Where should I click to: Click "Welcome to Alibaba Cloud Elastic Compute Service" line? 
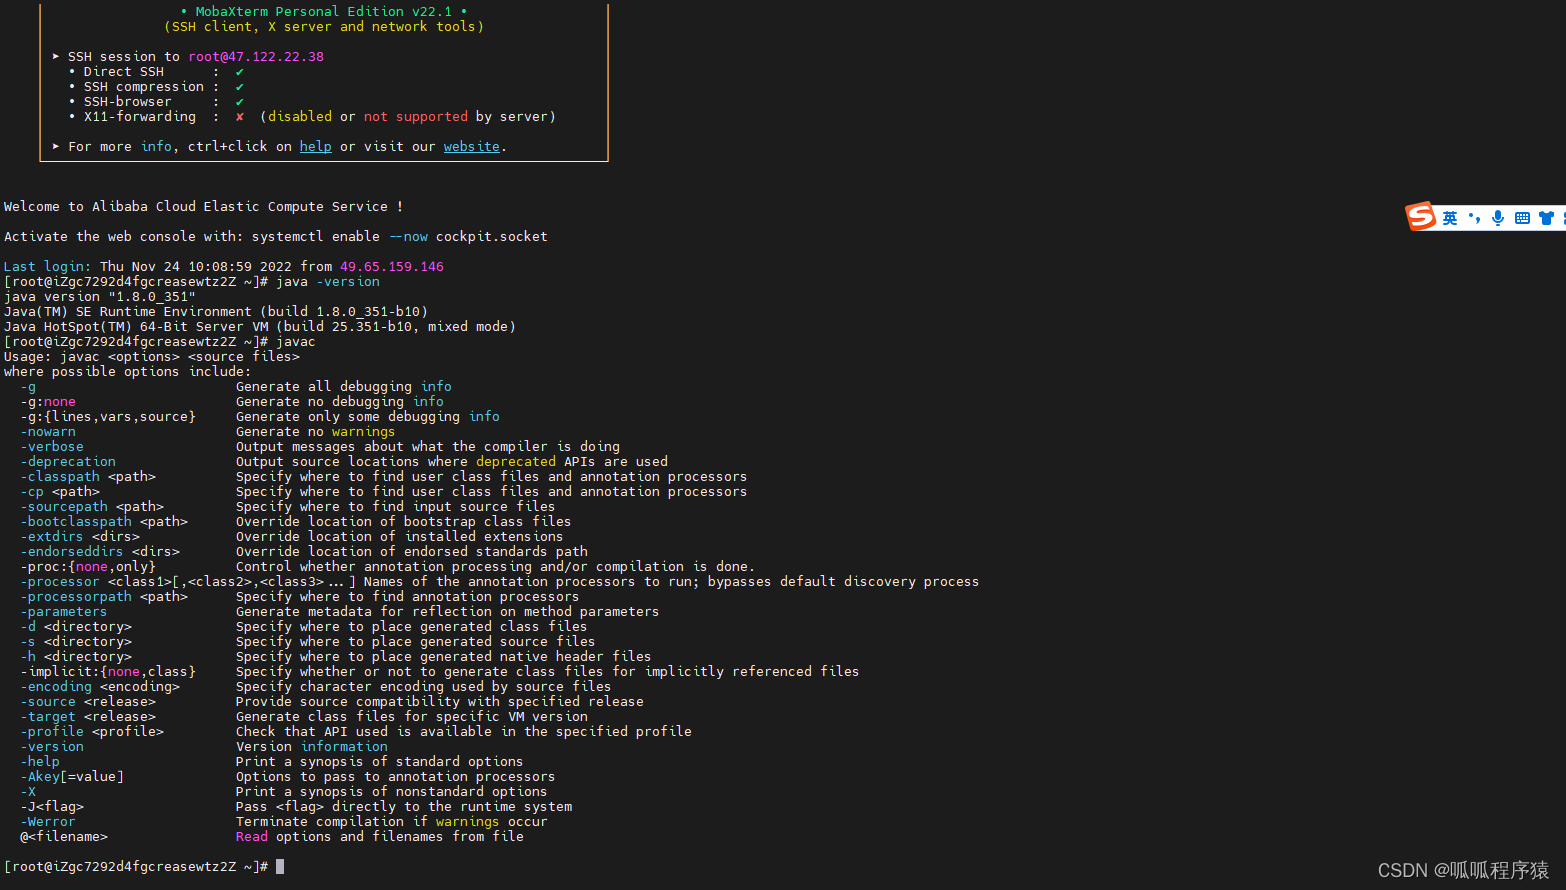pyautogui.click(x=204, y=207)
